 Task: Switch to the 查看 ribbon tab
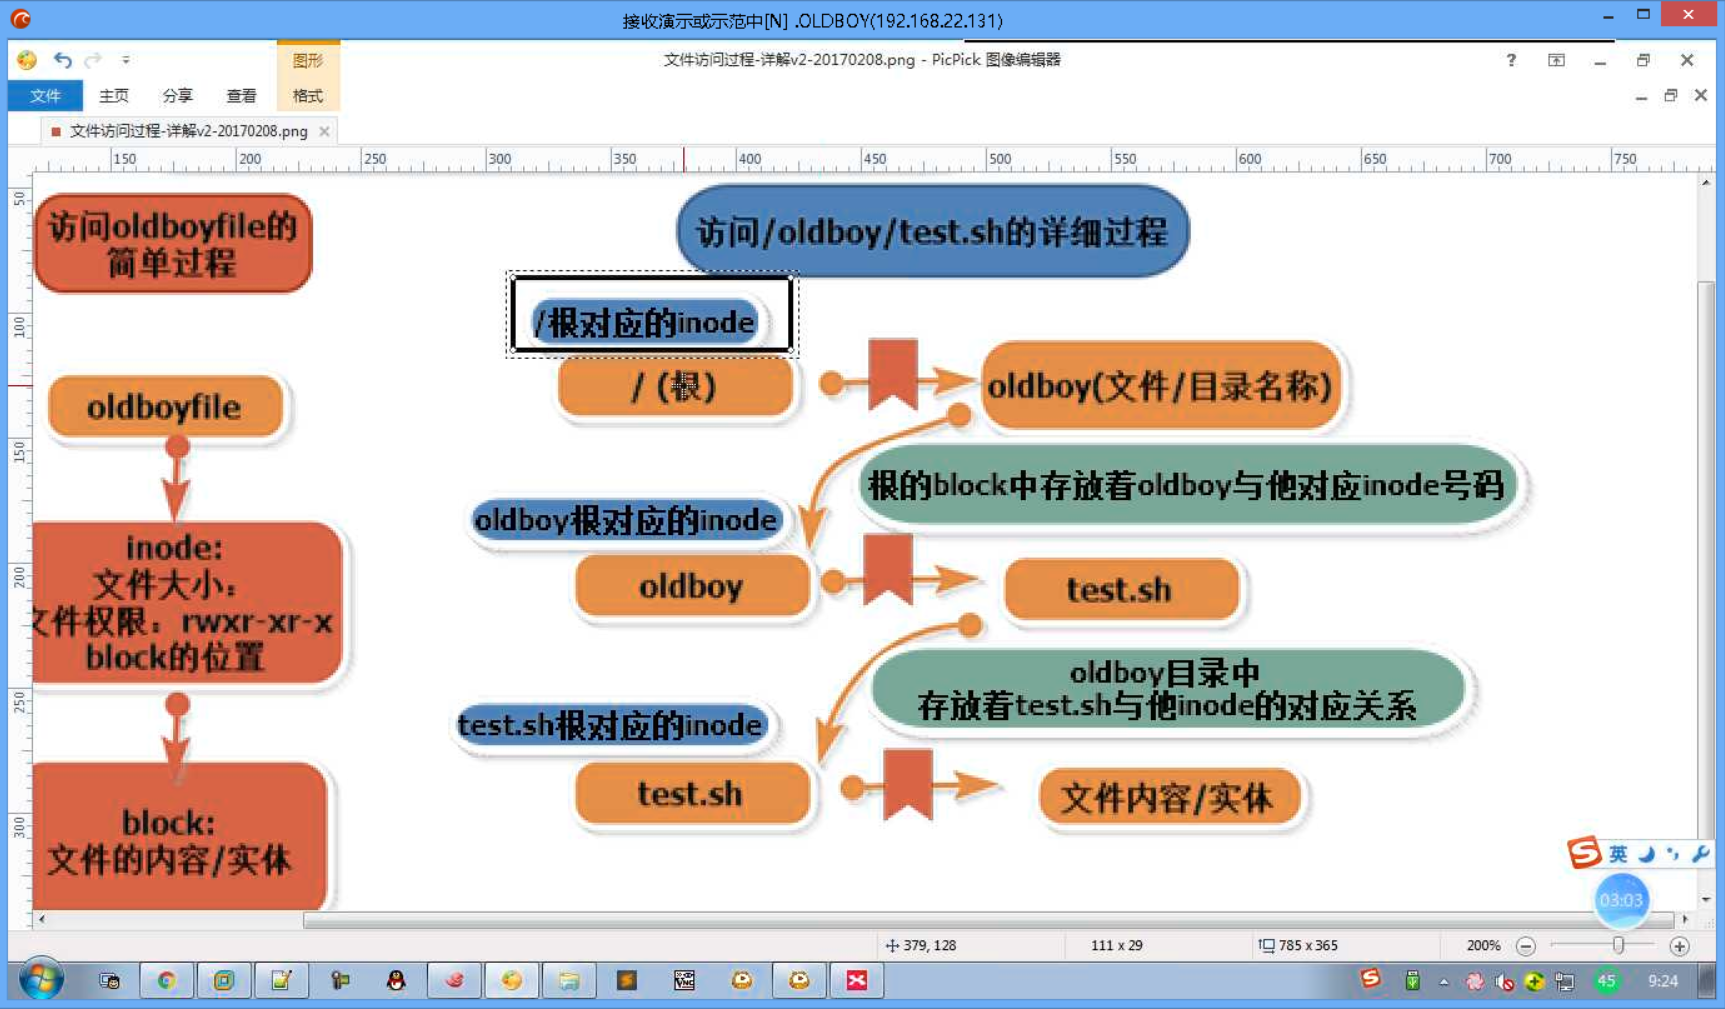coord(241,96)
